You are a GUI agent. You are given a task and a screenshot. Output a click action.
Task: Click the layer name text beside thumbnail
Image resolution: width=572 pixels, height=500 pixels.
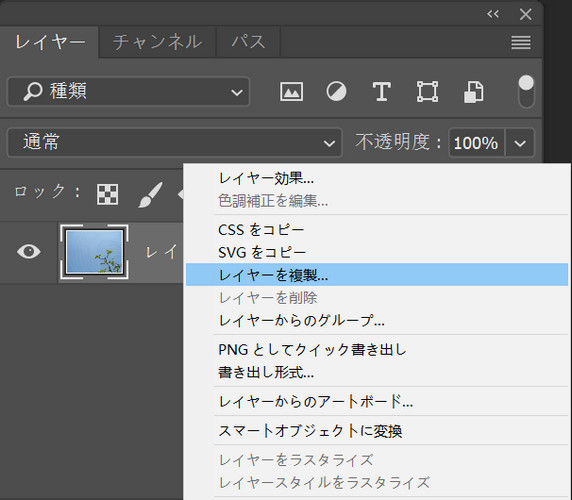pos(162,252)
